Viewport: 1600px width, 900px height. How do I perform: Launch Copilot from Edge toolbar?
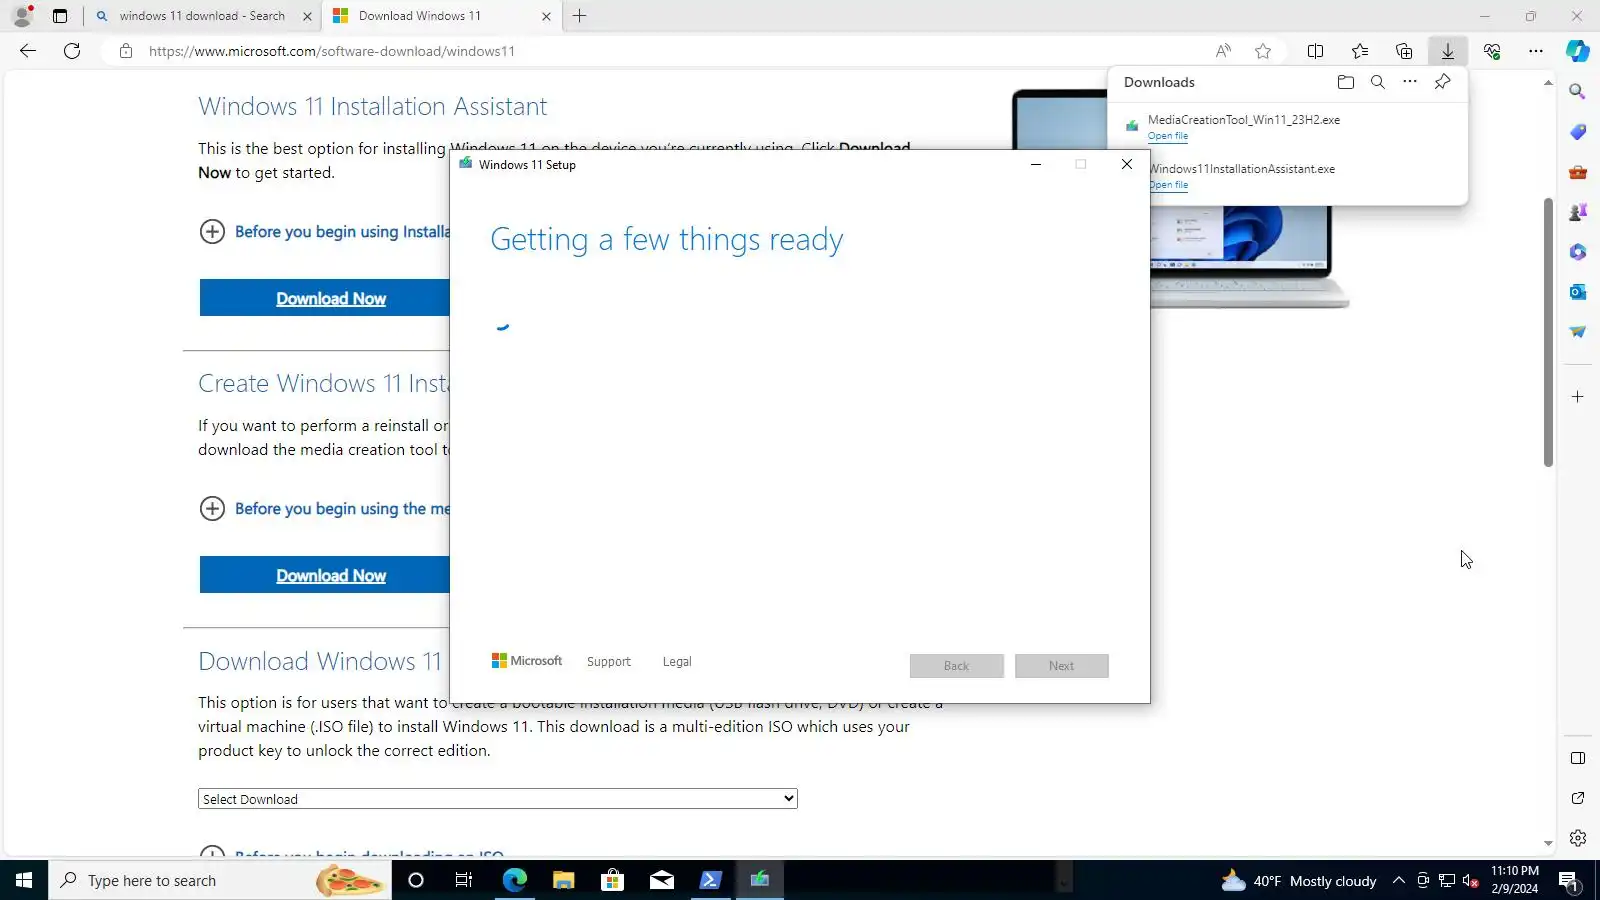[1578, 51]
